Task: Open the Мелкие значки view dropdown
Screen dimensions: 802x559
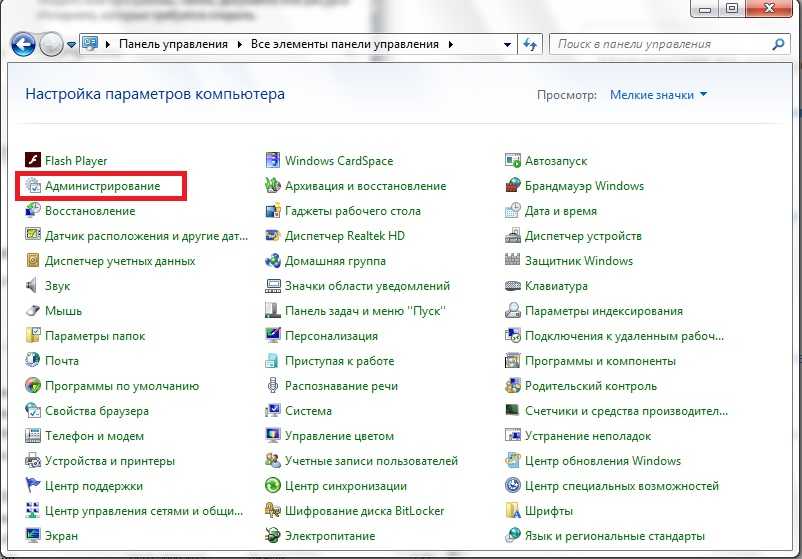Action: coord(658,95)
